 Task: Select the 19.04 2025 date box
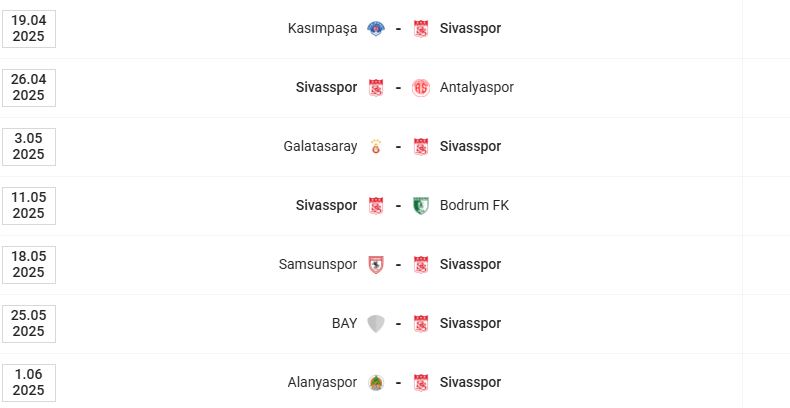(29, 29)
